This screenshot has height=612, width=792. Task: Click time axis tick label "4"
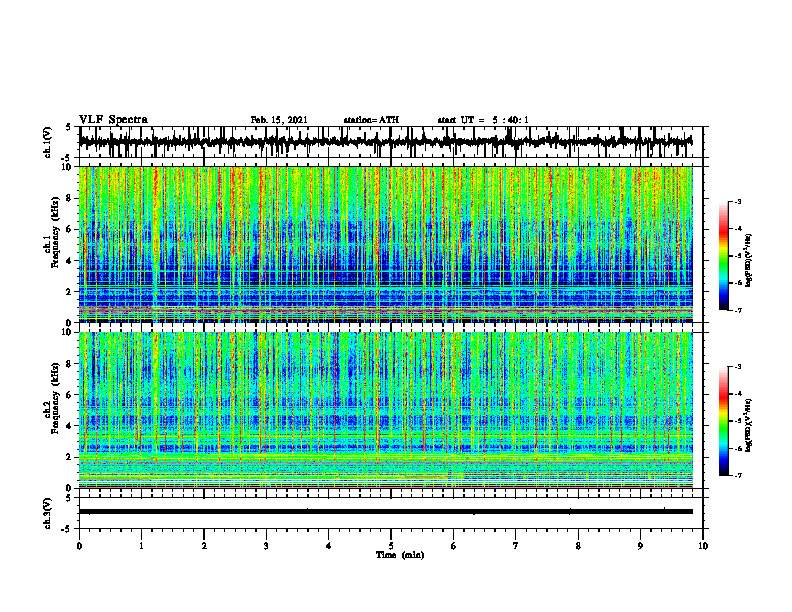click(329, 546)
